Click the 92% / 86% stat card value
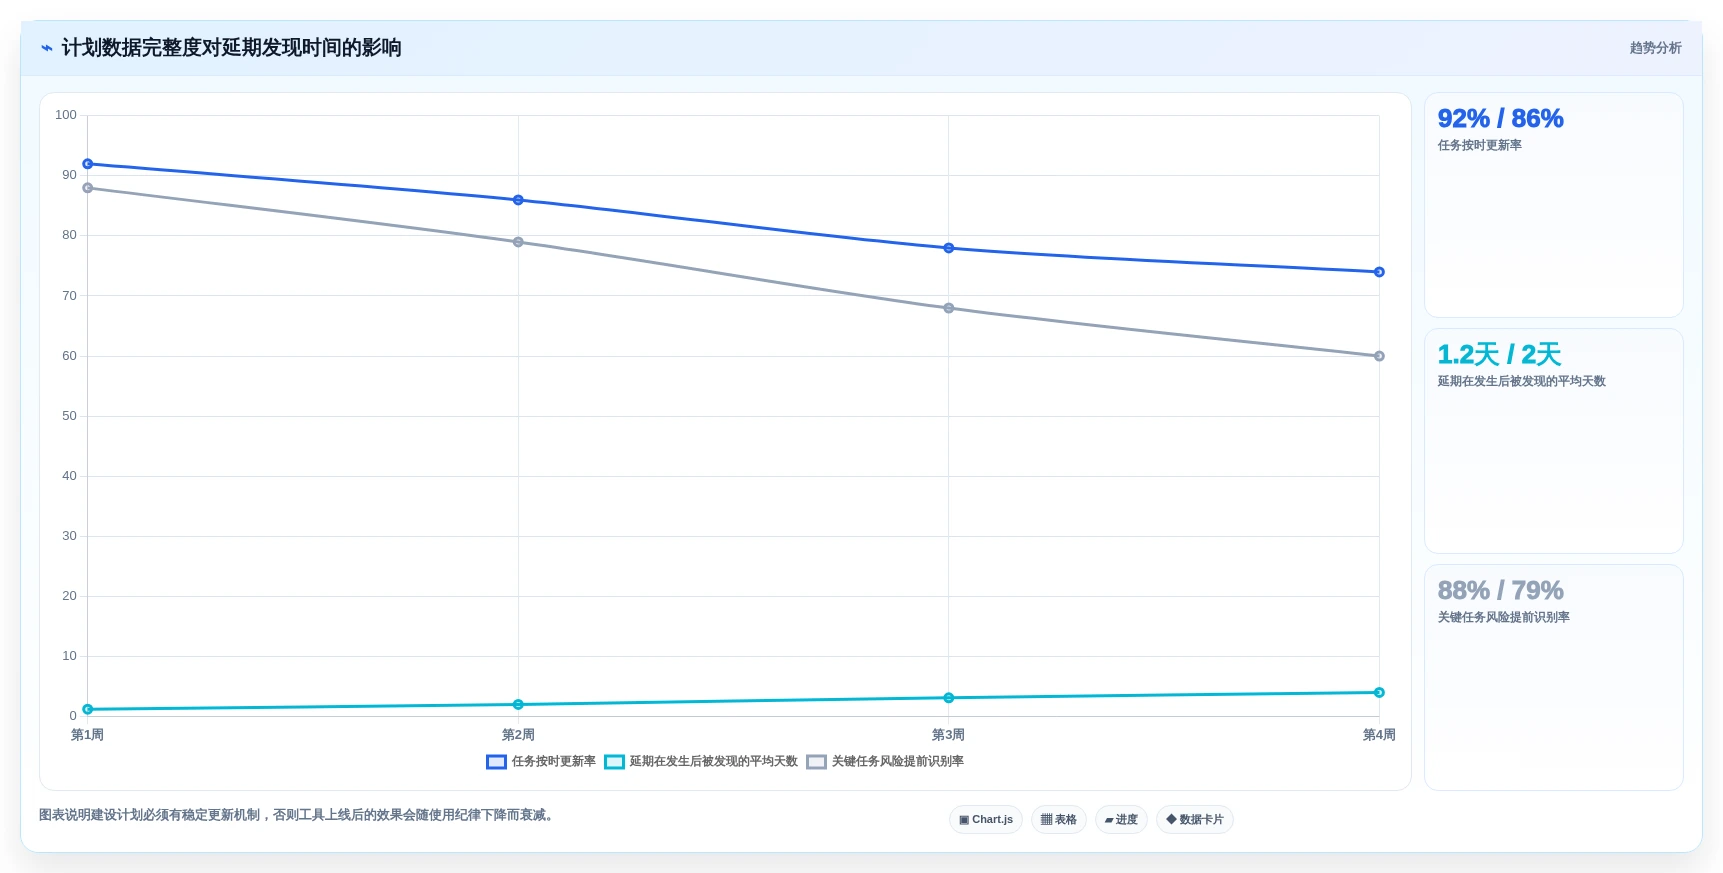Image resolution: width=1723 pixels, height=873 pixels. tap(1500, 118)
